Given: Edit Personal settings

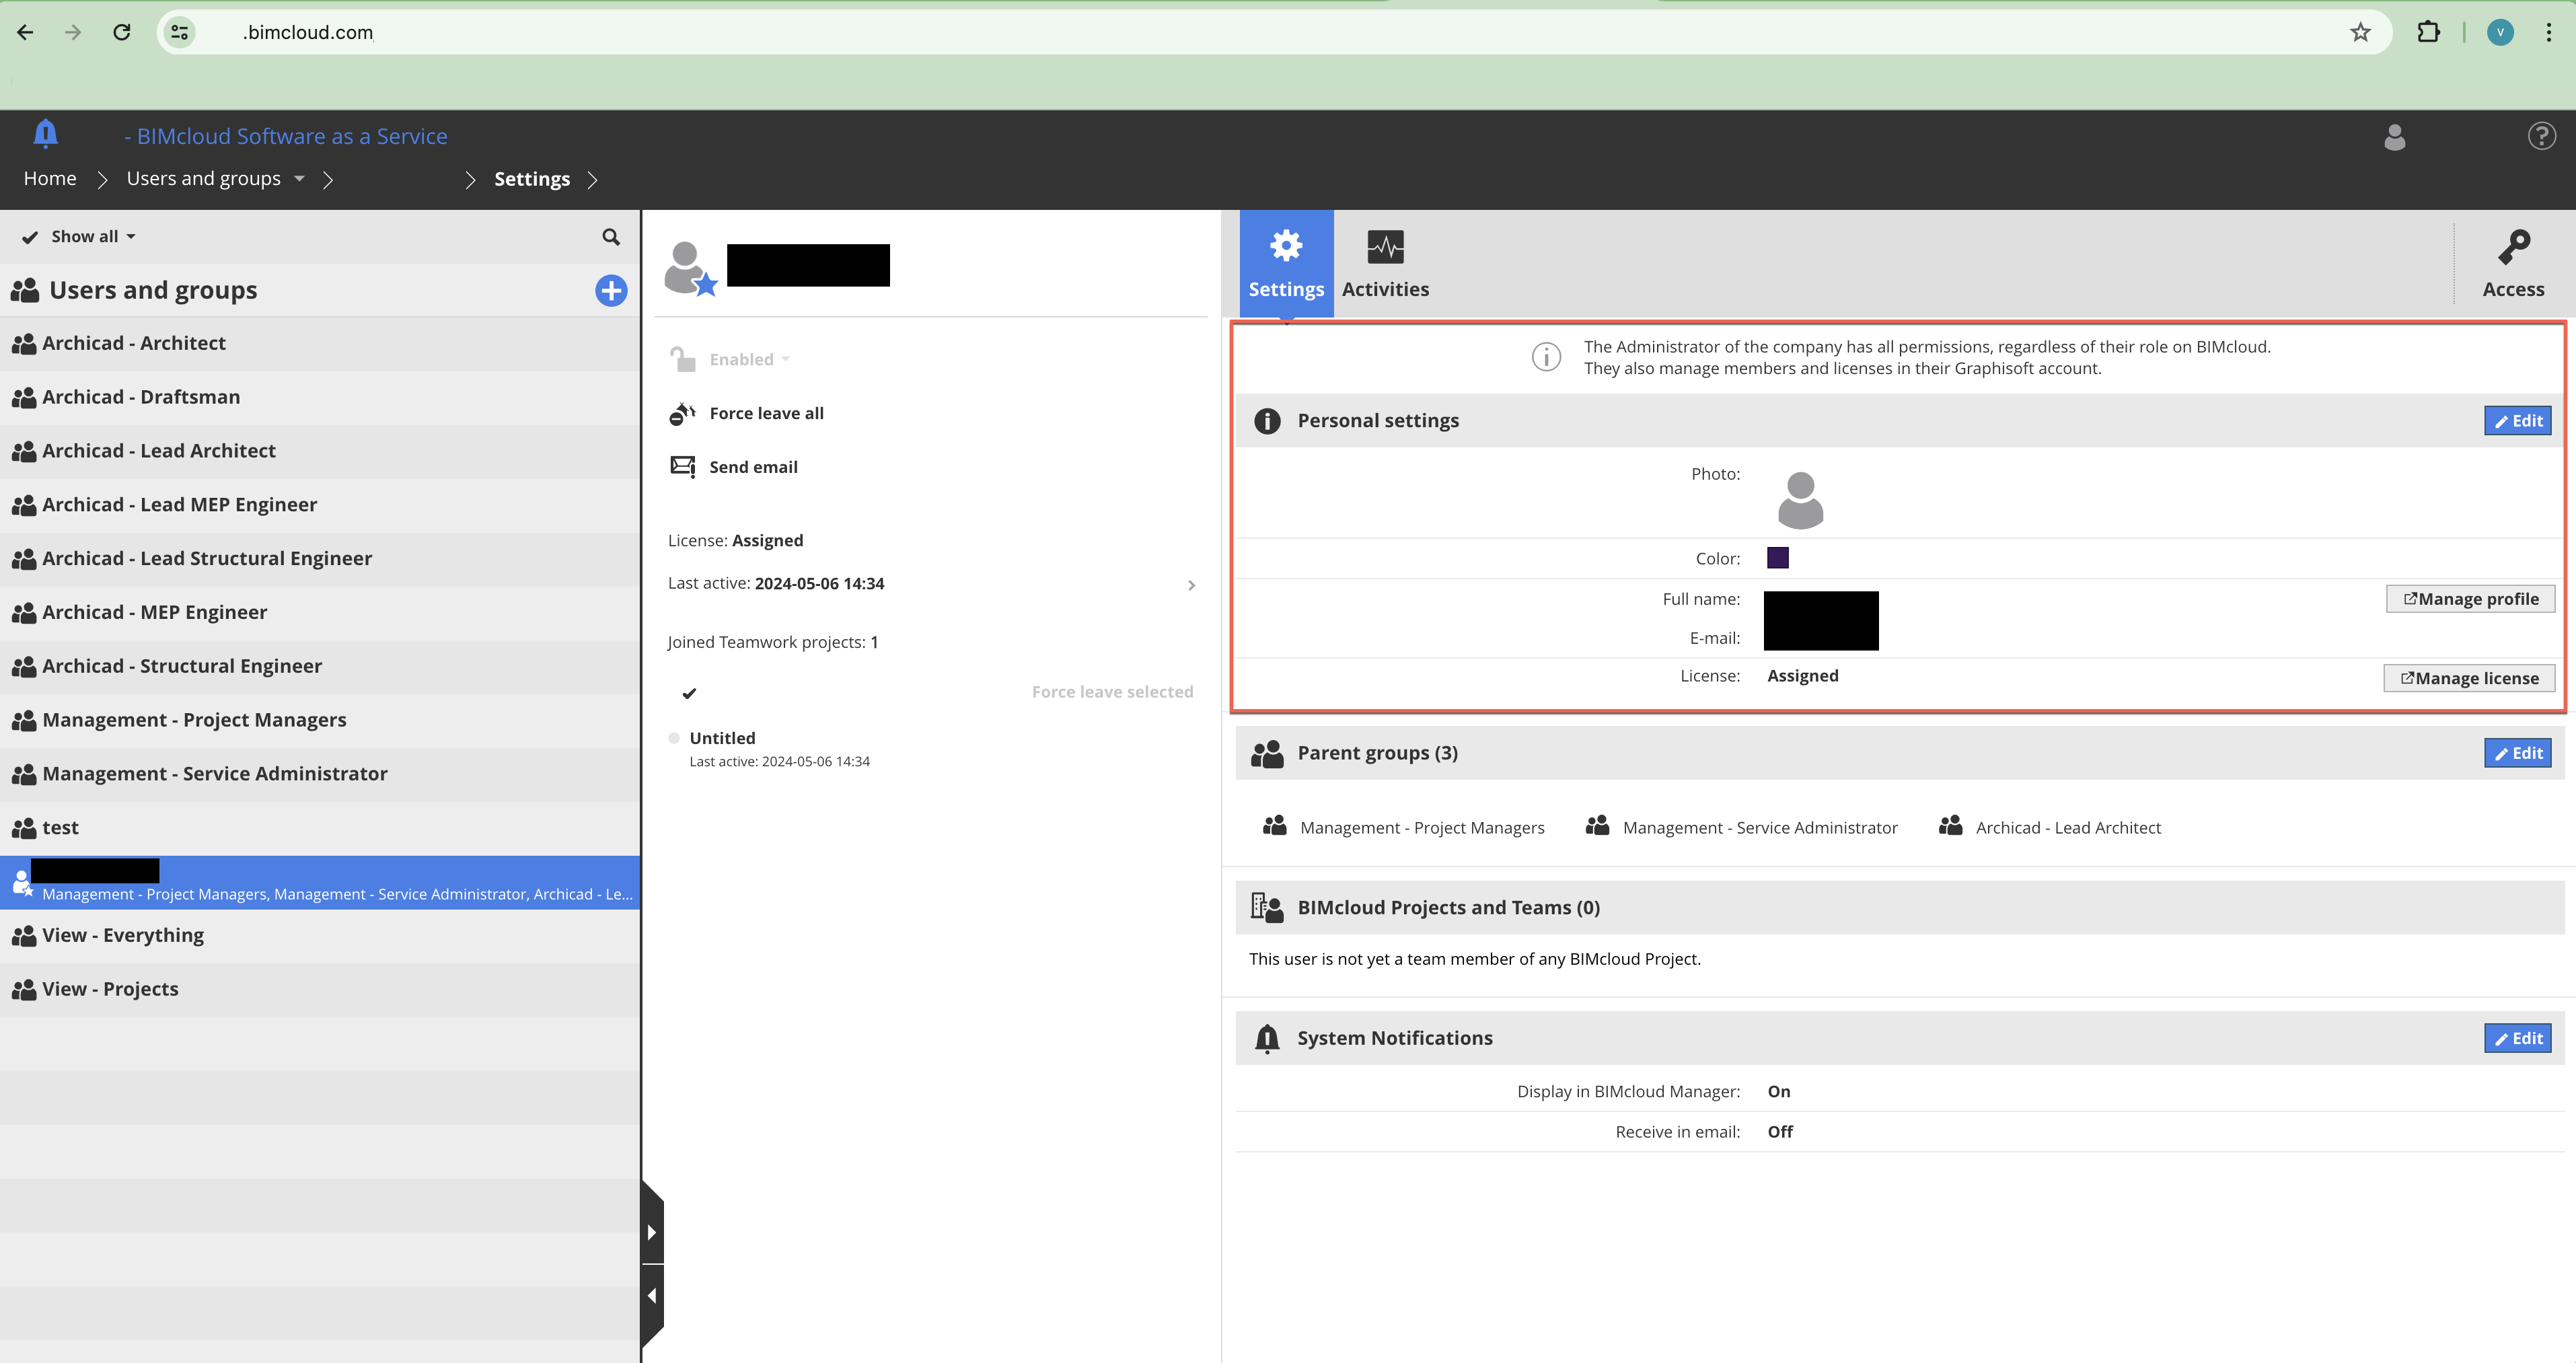Looking at the screenshot, I should point(2517,421).
